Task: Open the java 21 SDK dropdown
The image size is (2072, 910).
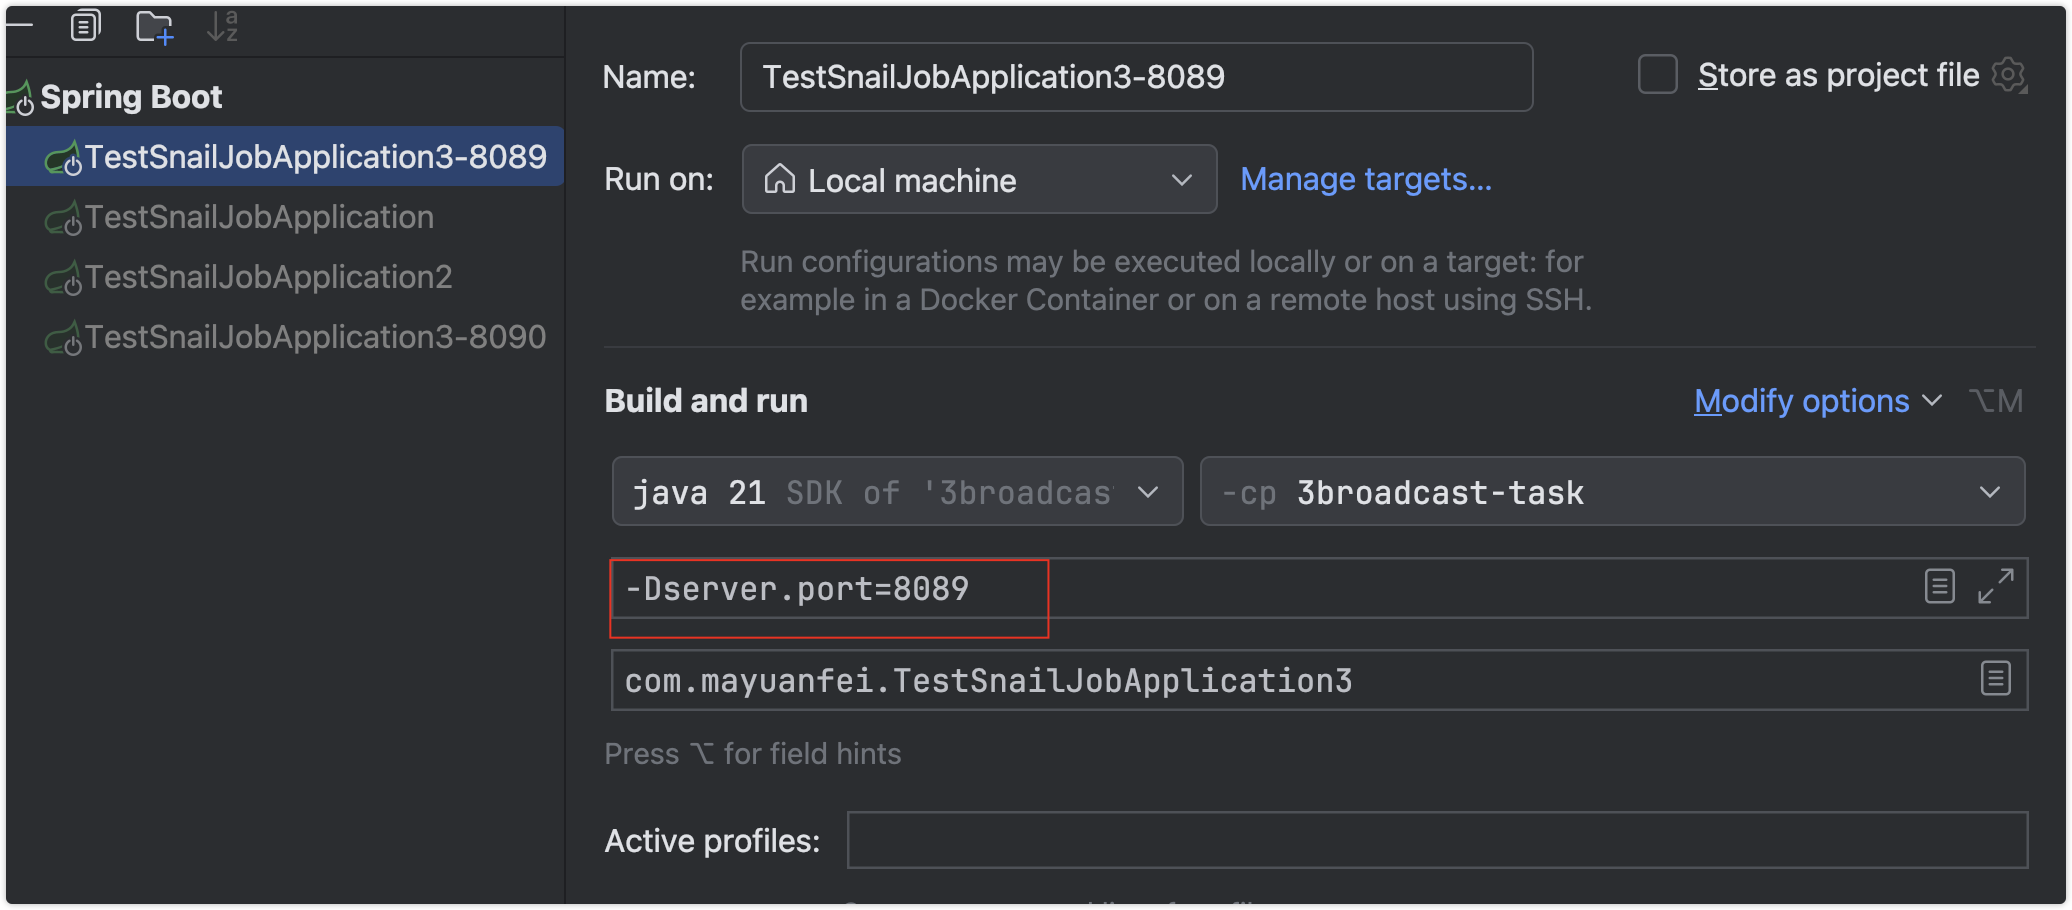Action: [896, 492]
